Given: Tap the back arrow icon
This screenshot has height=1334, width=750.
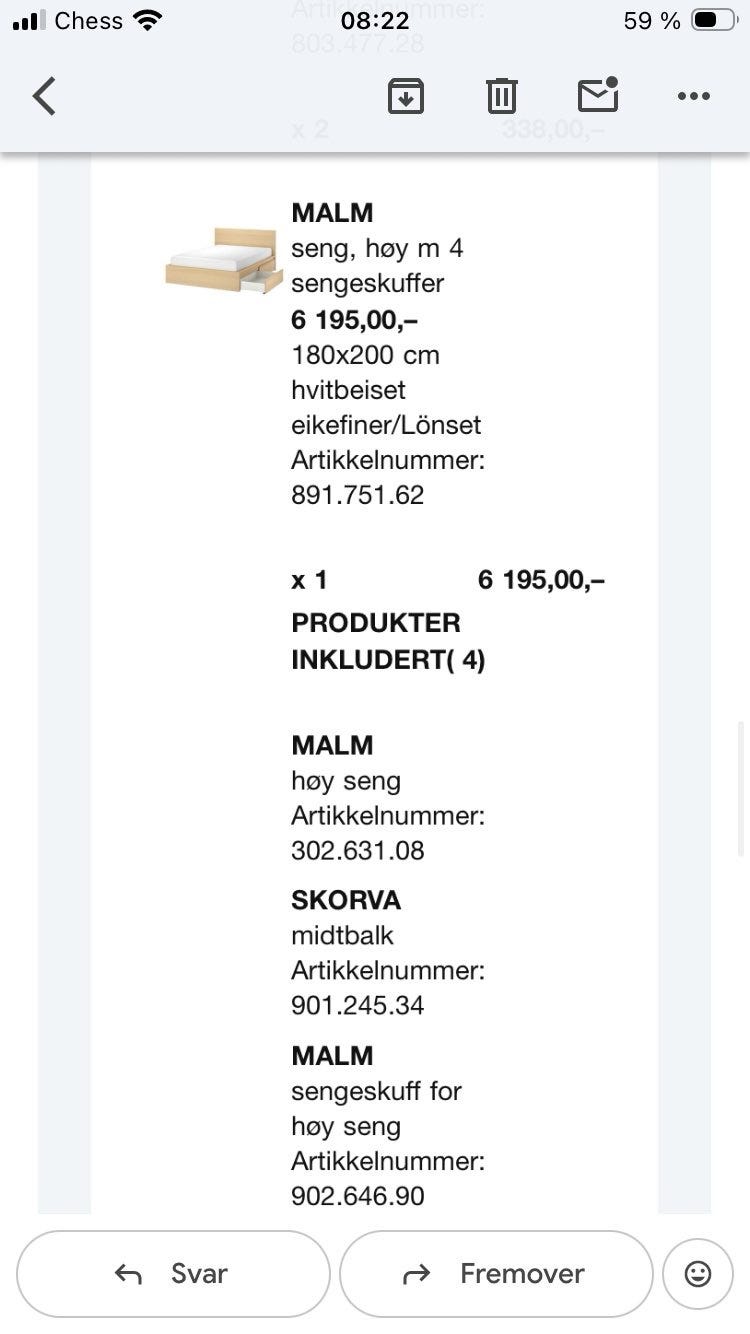Looking at the screenshot, I should coord(44,97).
